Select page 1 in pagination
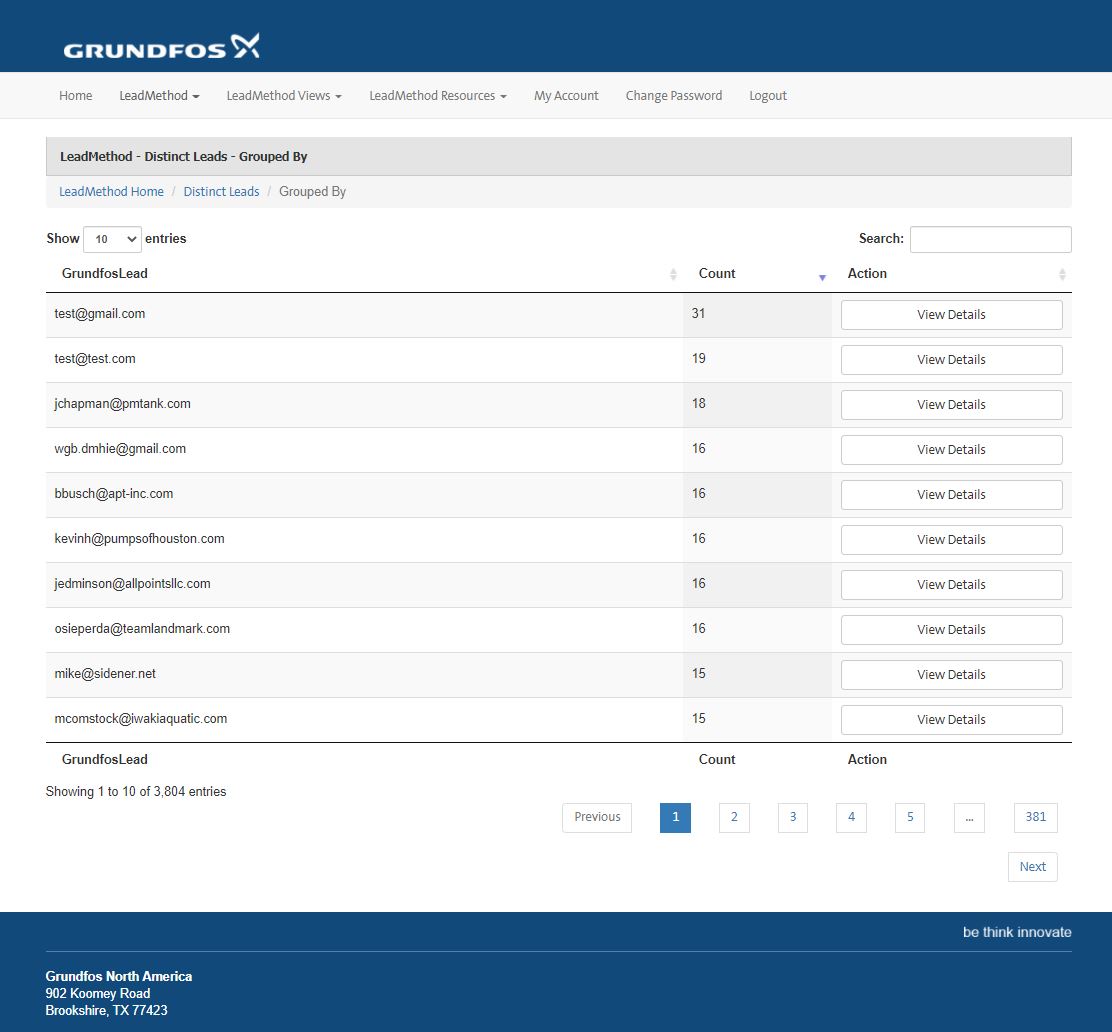This screenshot has width=1112, height=1032. [675, 817]
